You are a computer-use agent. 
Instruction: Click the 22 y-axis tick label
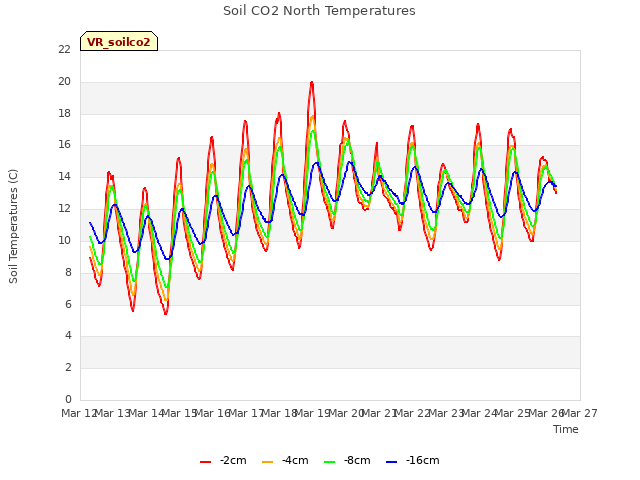[64, 49]
